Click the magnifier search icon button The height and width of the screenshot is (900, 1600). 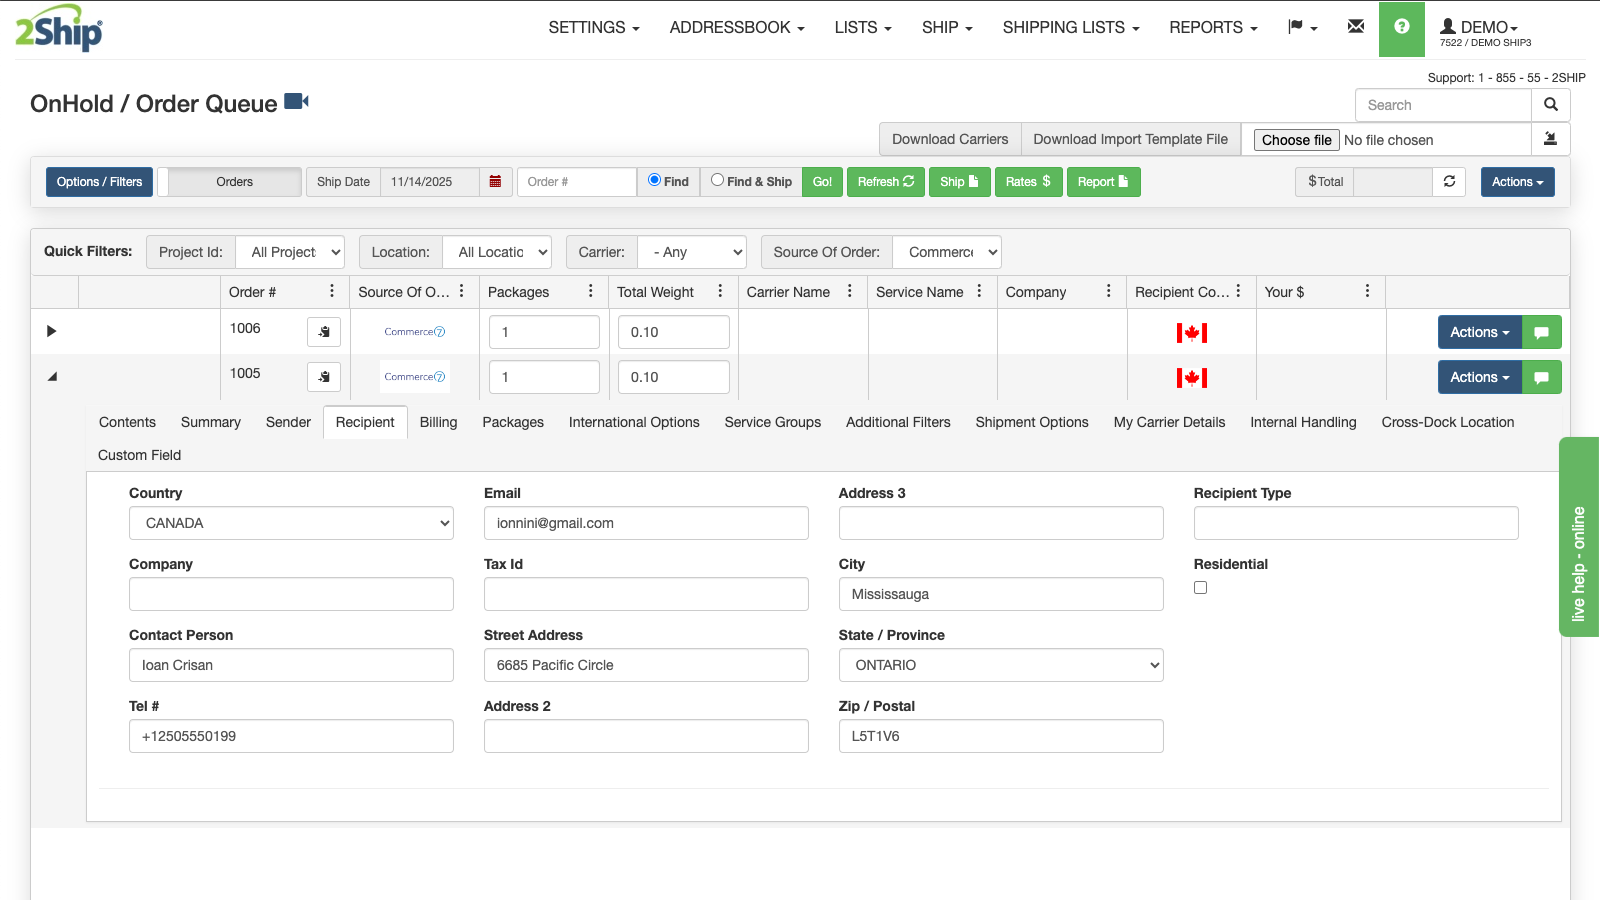coord(1550,105)
